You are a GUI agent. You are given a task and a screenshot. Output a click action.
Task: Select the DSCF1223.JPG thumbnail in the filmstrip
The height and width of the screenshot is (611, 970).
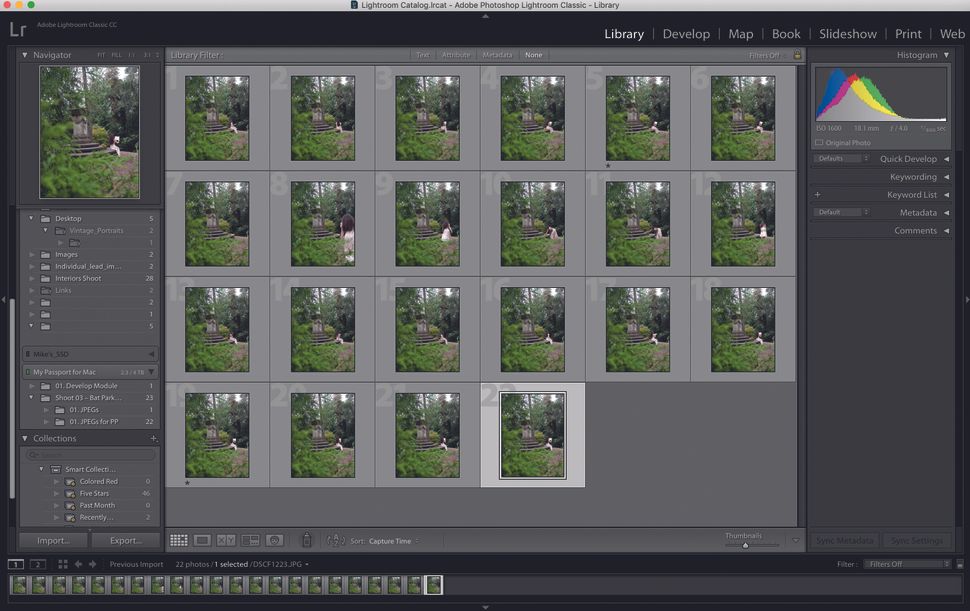pyautogui.click(x=433, y=585)
